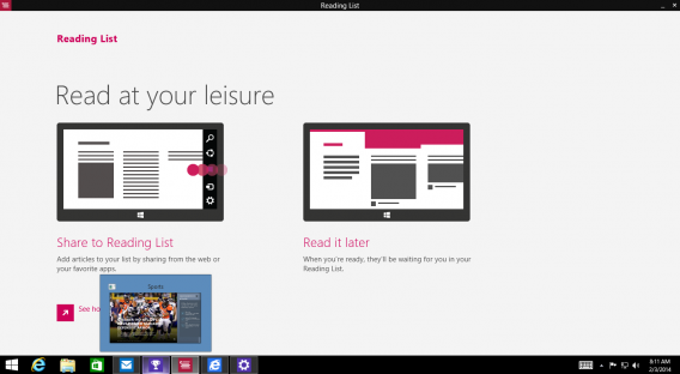Minimize the Reading List window
The width and height of the screenshot is (680, 374).
pos(663,6)
